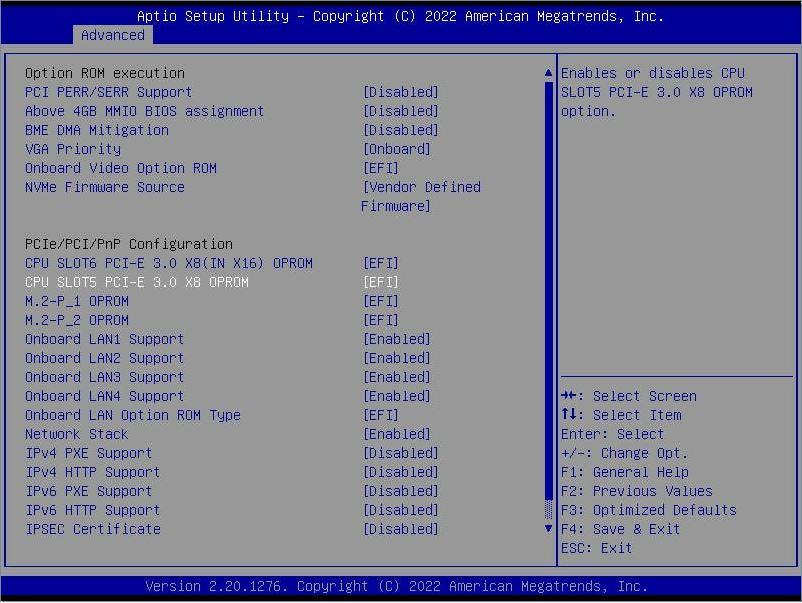
Task: Toggle Onboard LAN3 Support [Enabled] value
Action: pos(396,377)
